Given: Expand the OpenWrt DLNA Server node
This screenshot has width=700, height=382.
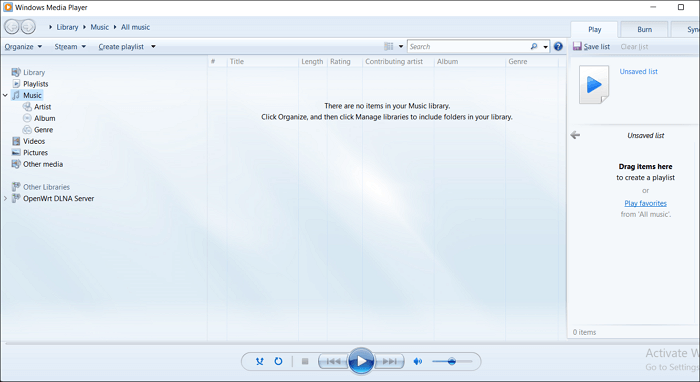Looking at the screenshot, I should (x=5, y=199).
